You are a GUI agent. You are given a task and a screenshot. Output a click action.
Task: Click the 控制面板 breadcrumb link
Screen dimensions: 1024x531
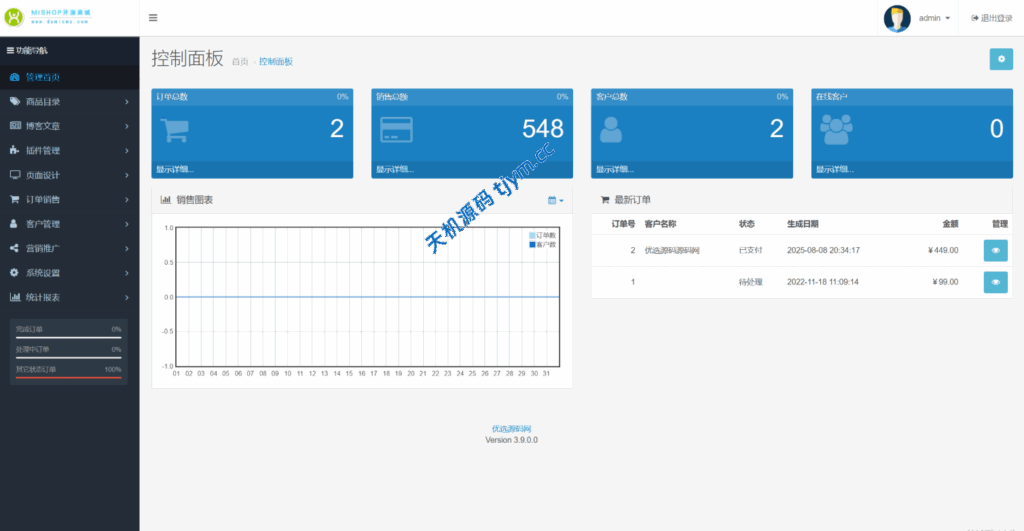tap(276, 61)
